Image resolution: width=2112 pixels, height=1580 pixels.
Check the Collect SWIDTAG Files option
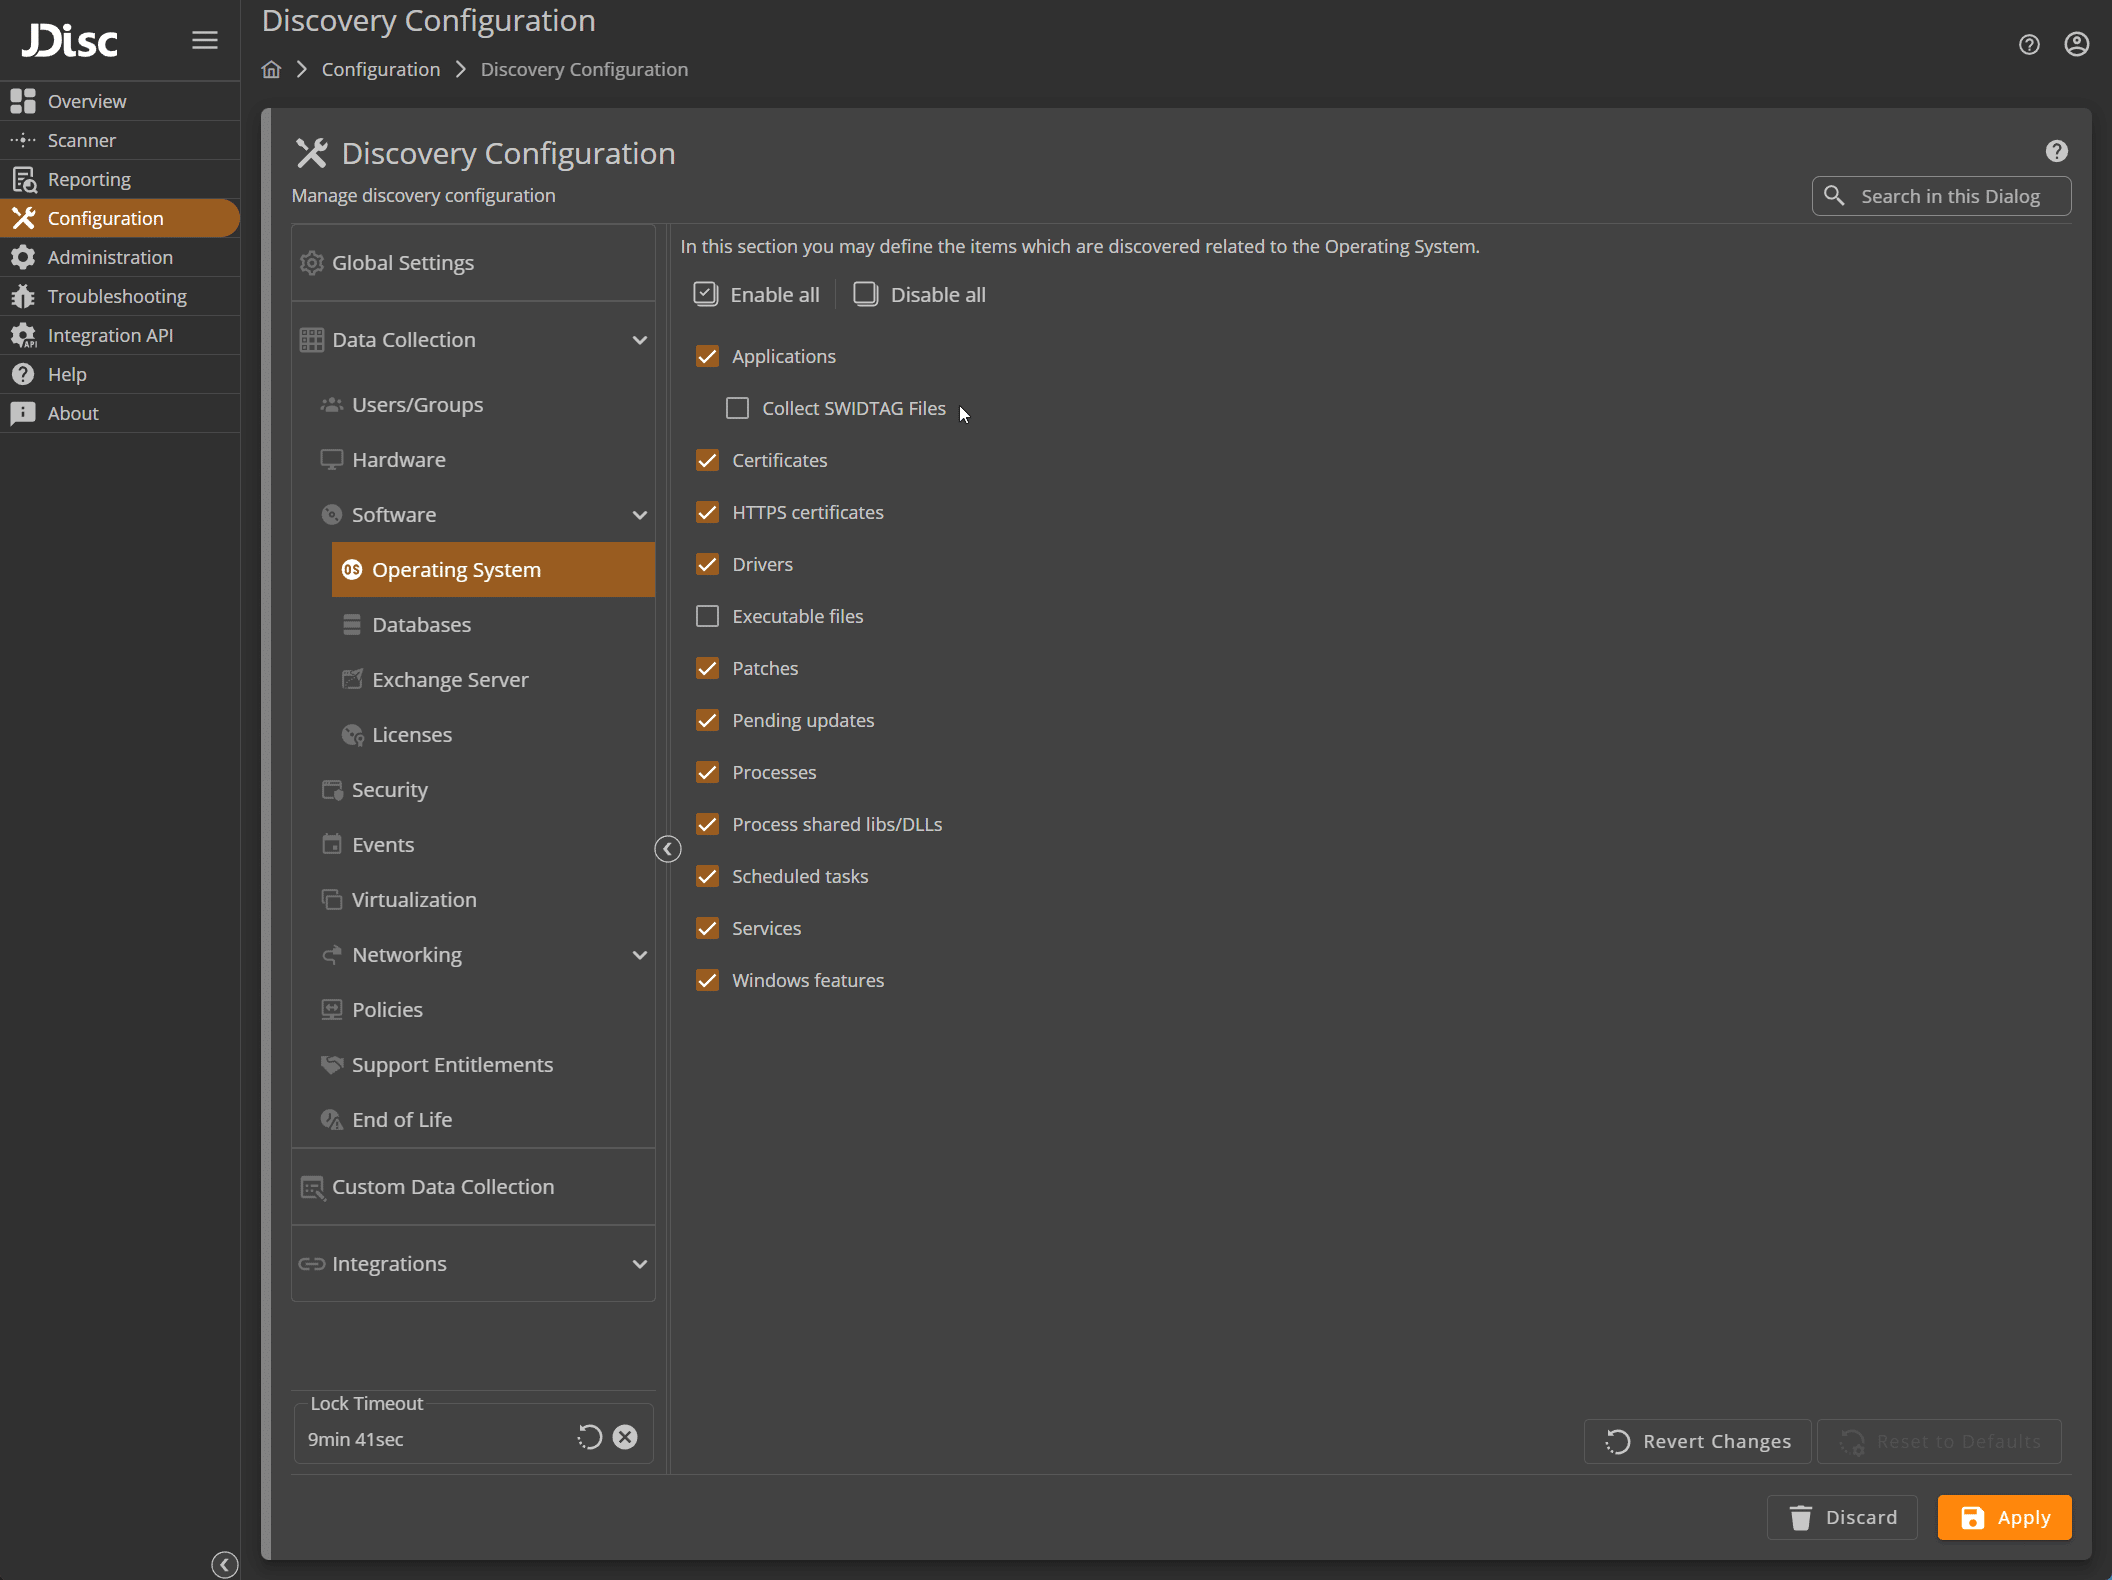click(x=737, y=408)
